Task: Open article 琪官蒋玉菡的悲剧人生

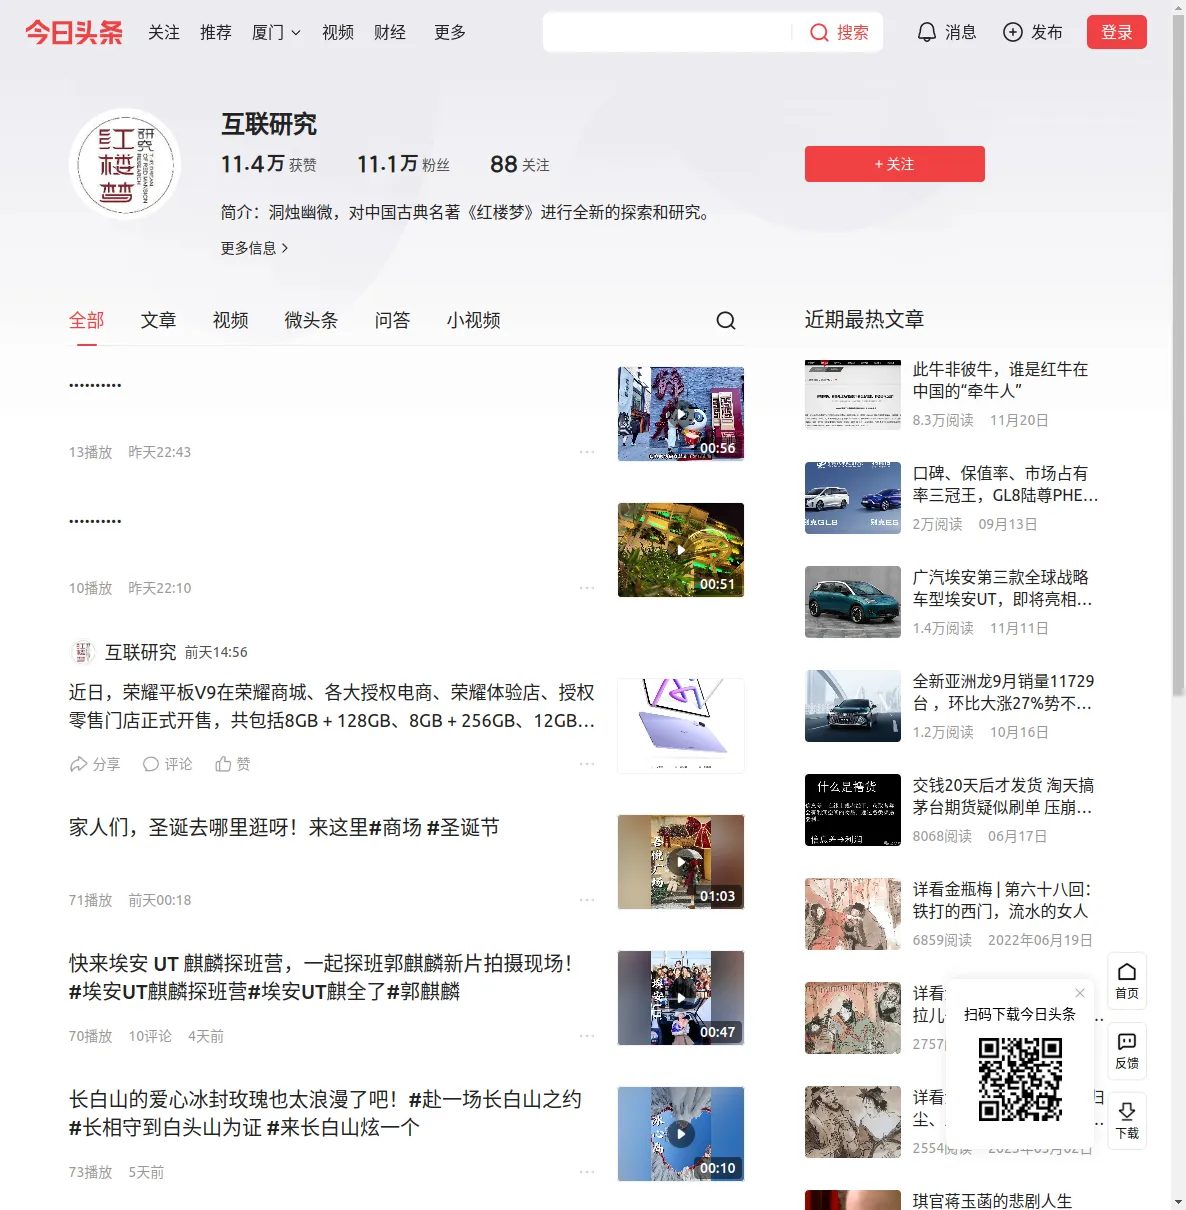Action: (x=992, y=1200)
